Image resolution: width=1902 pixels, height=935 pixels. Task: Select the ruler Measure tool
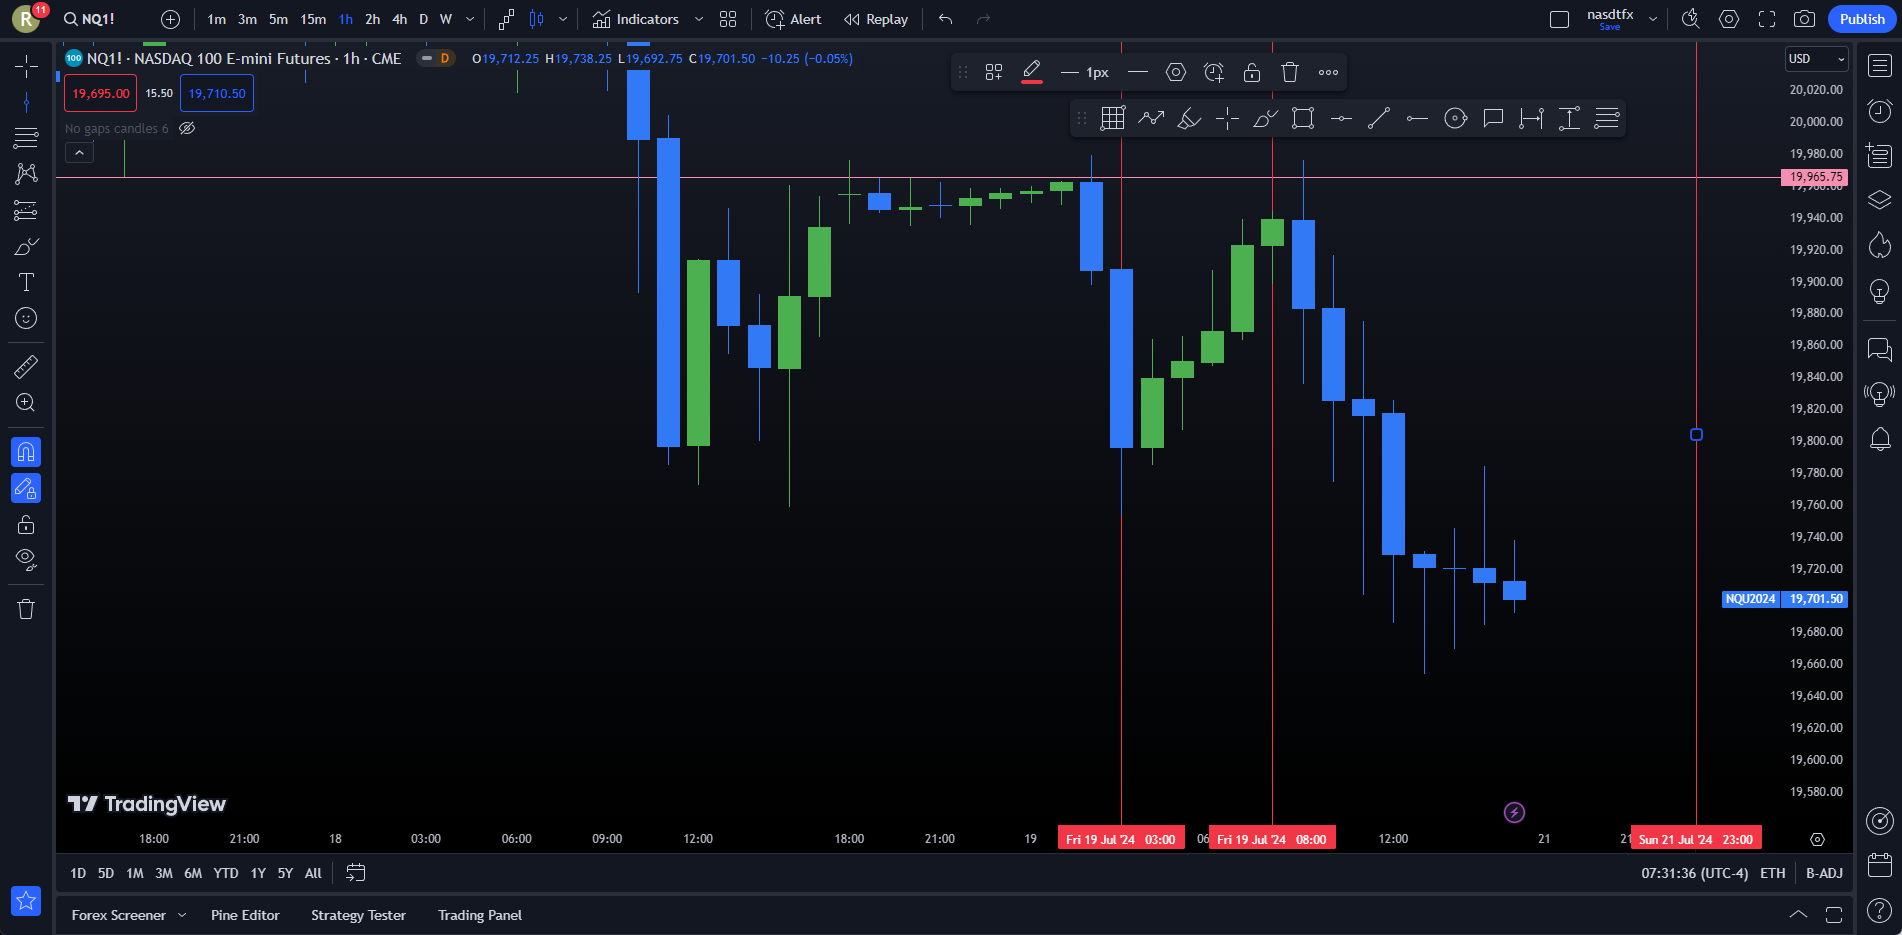(26, 366)
